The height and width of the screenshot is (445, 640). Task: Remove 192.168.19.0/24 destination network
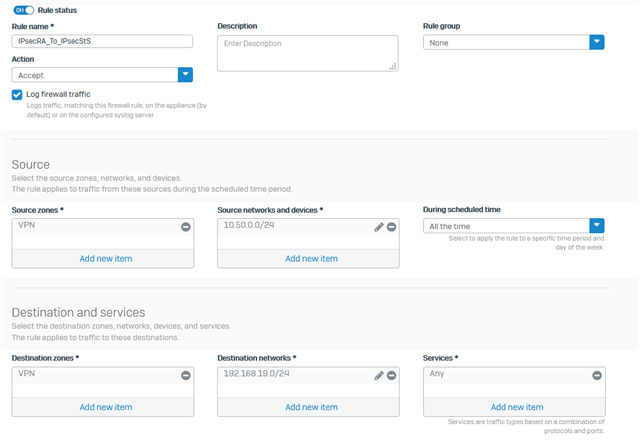(x=391, y=376)
